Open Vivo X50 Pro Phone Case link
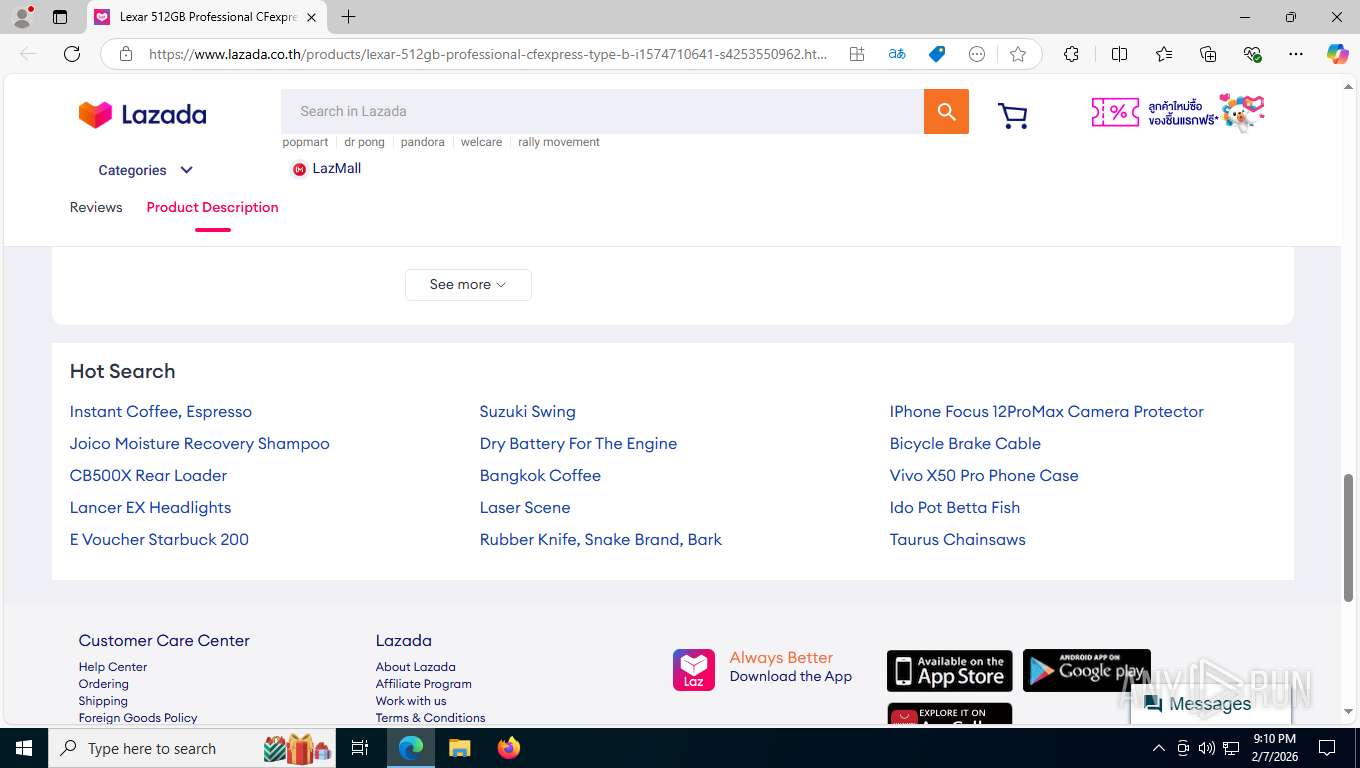Viewport: 1360px width, 768px height. point(984,476)
